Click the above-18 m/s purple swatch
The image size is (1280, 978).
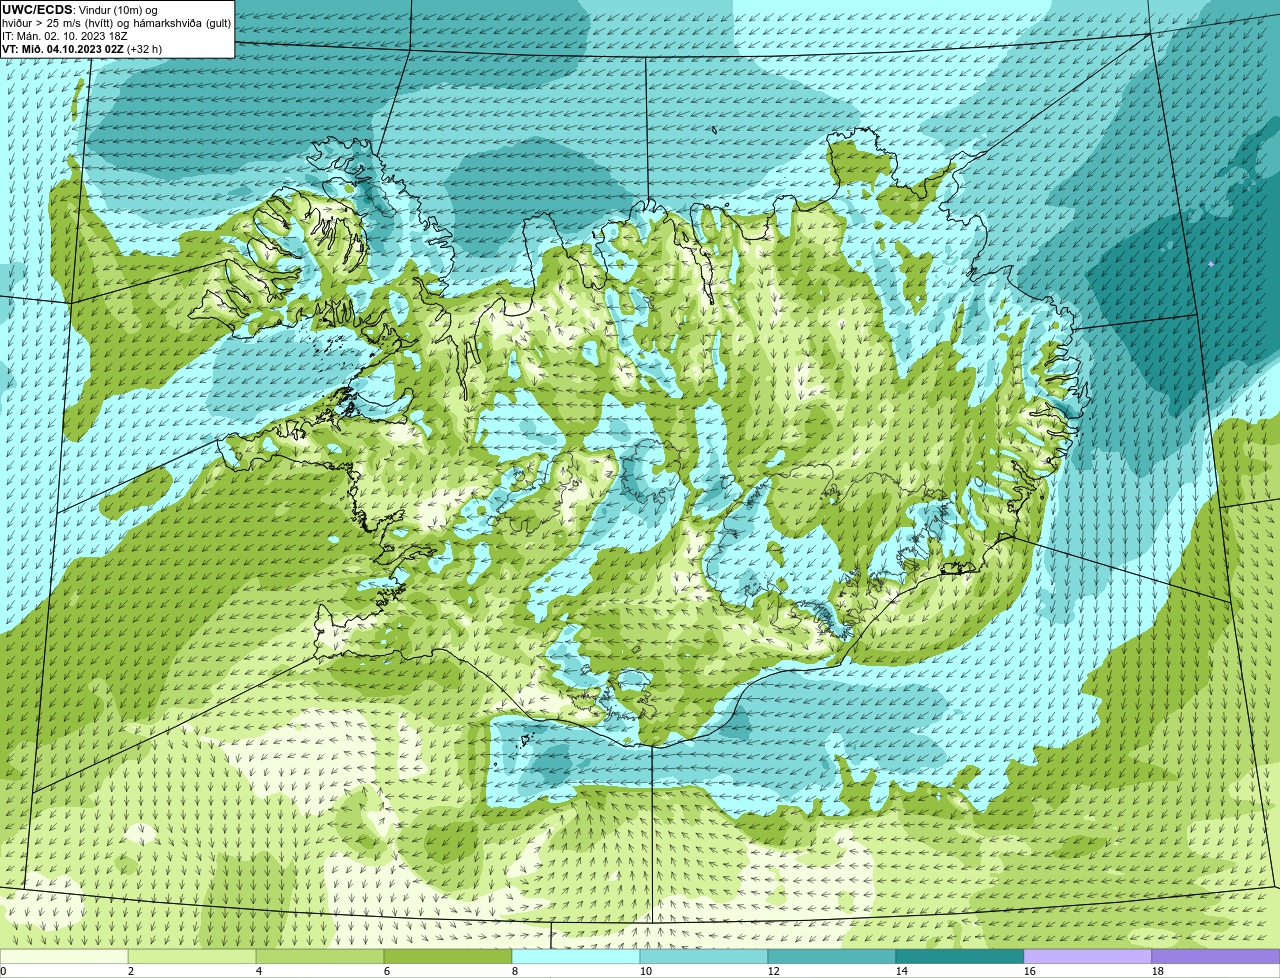[1216, 957]
